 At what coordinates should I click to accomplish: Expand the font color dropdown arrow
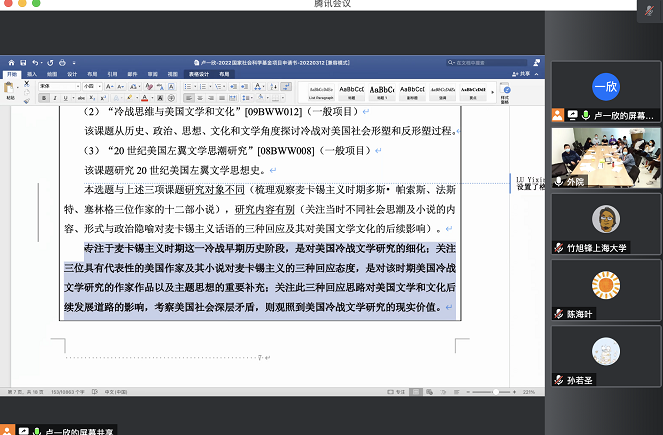coord(152,98)
